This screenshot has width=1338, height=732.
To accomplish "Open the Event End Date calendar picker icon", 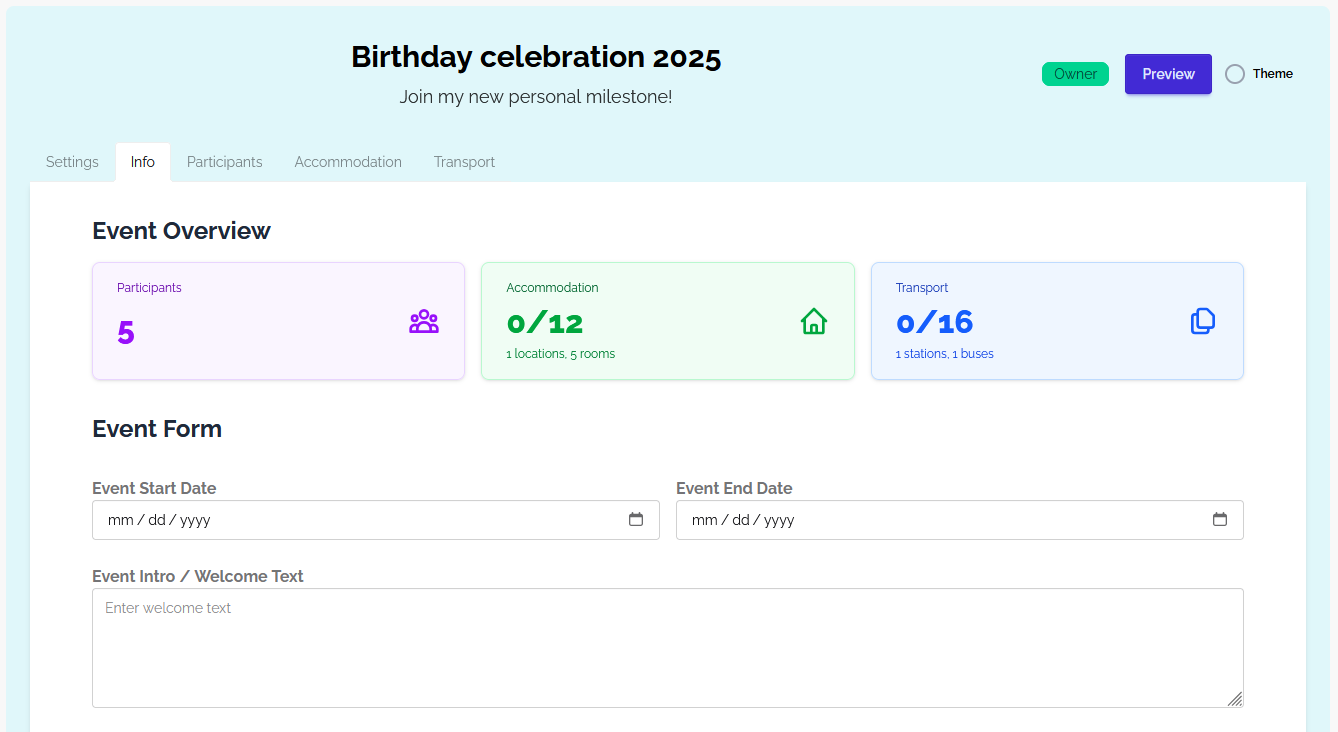I will pos(1220,520).
